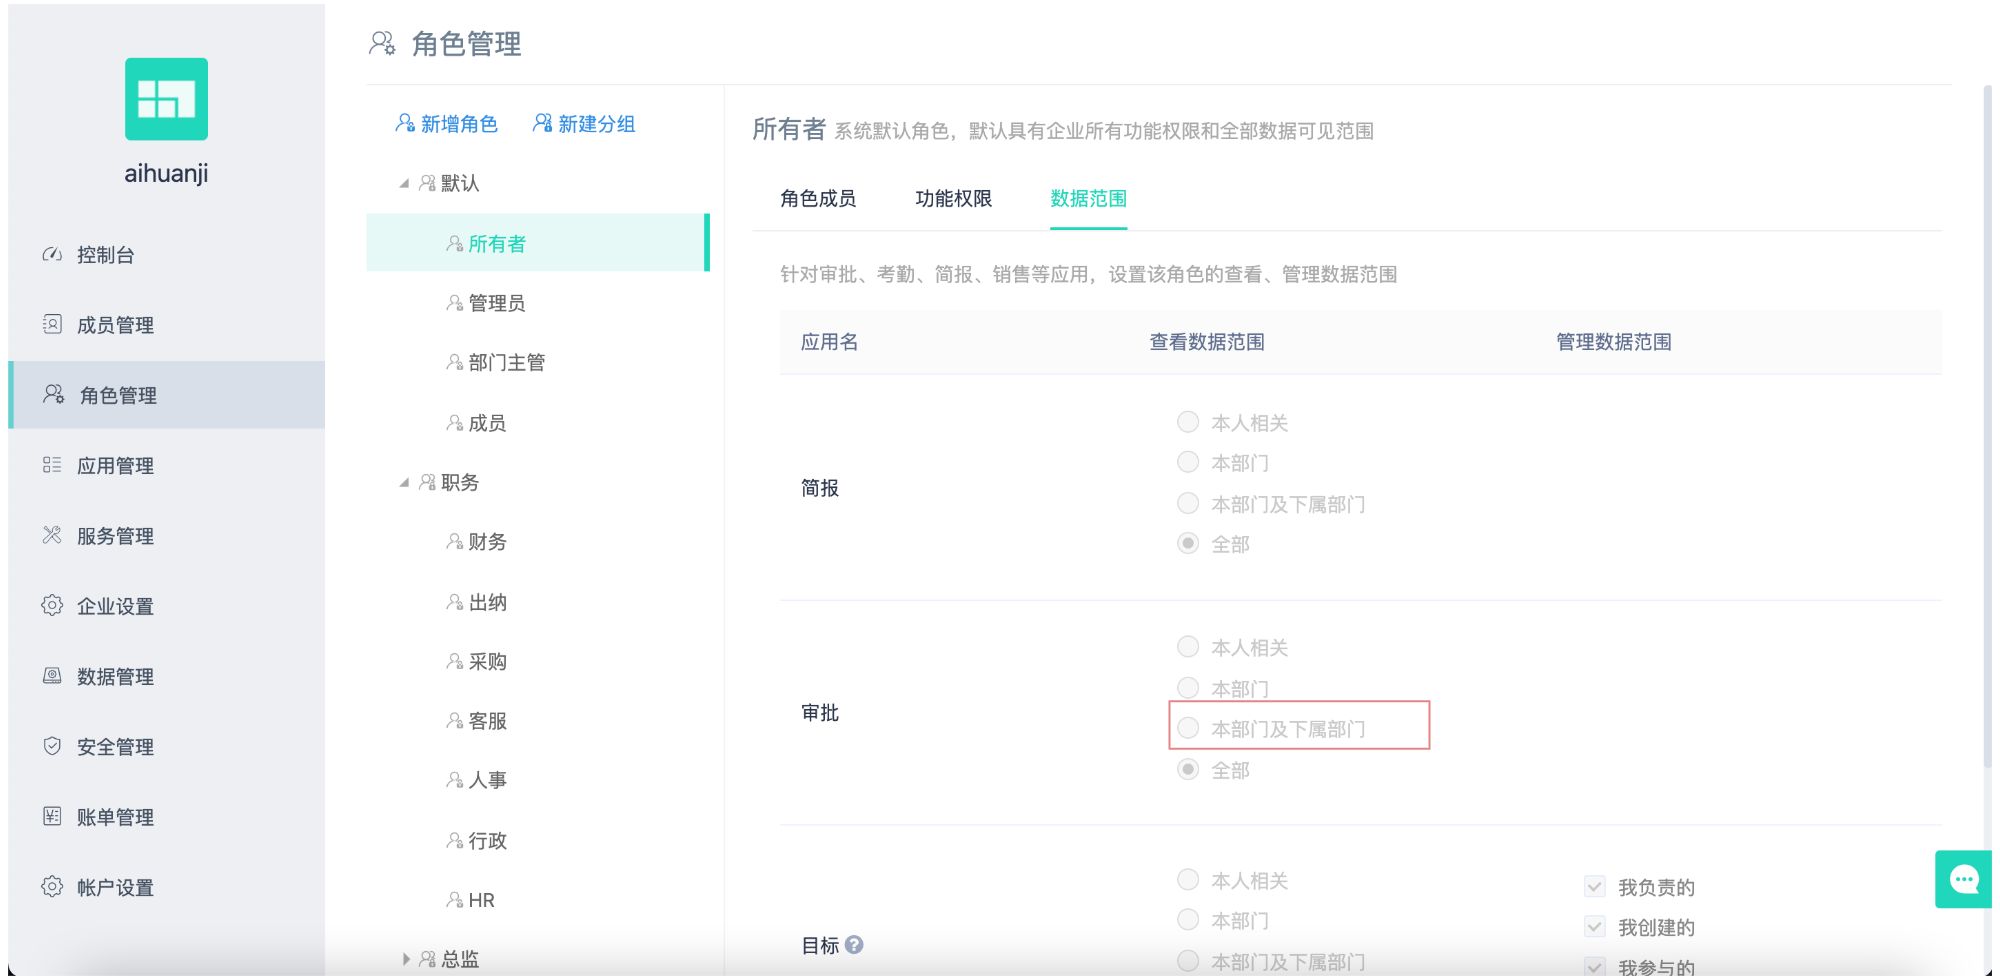
Task: Toggle the 我负责的 checkbox
Action: tap(1595, 887)
